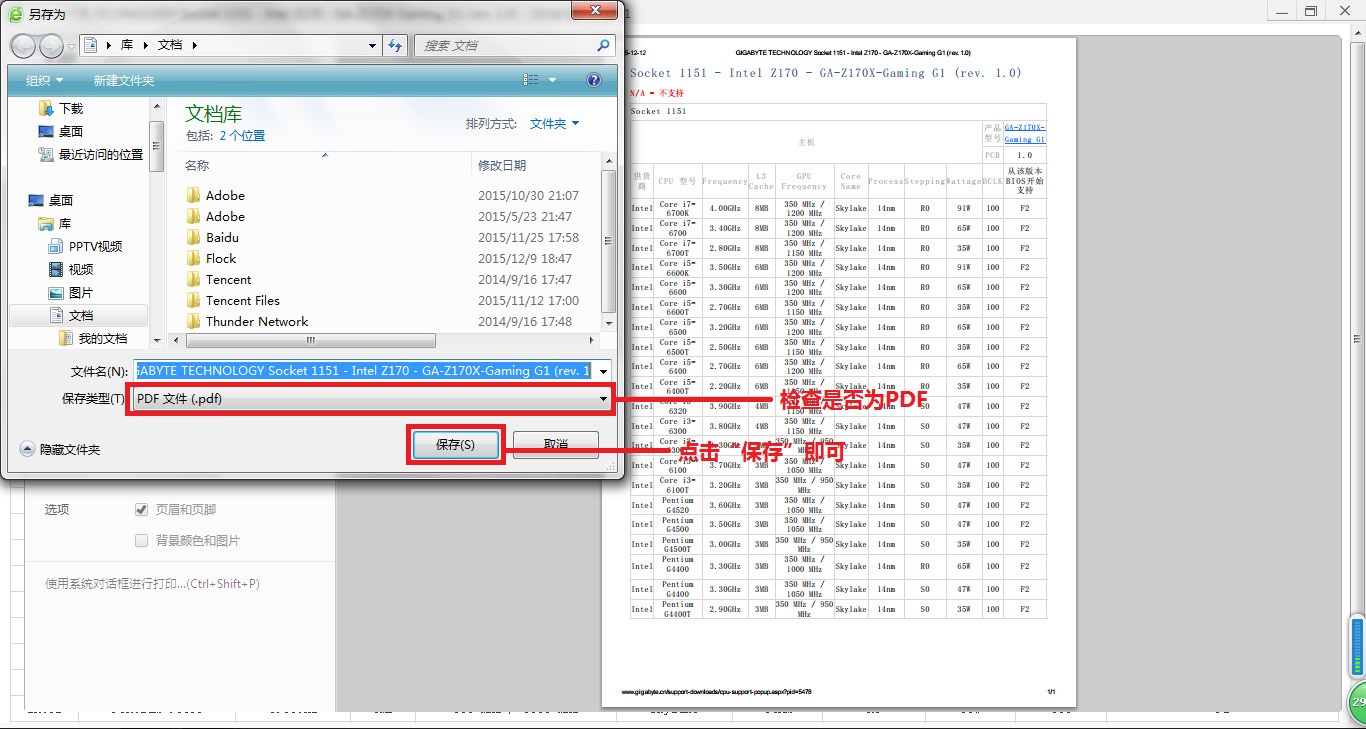Screen dimensions: 1366x729
Task: Open the 排列方式 文件夹 dropdown
Action: [555, 123]
